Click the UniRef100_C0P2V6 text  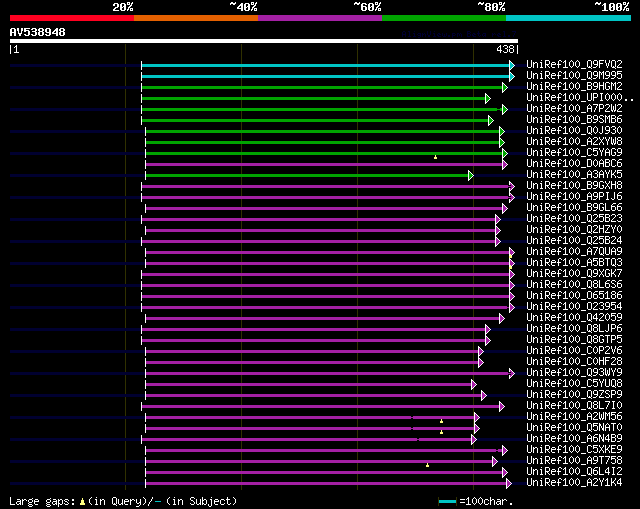tap(574, 351)
